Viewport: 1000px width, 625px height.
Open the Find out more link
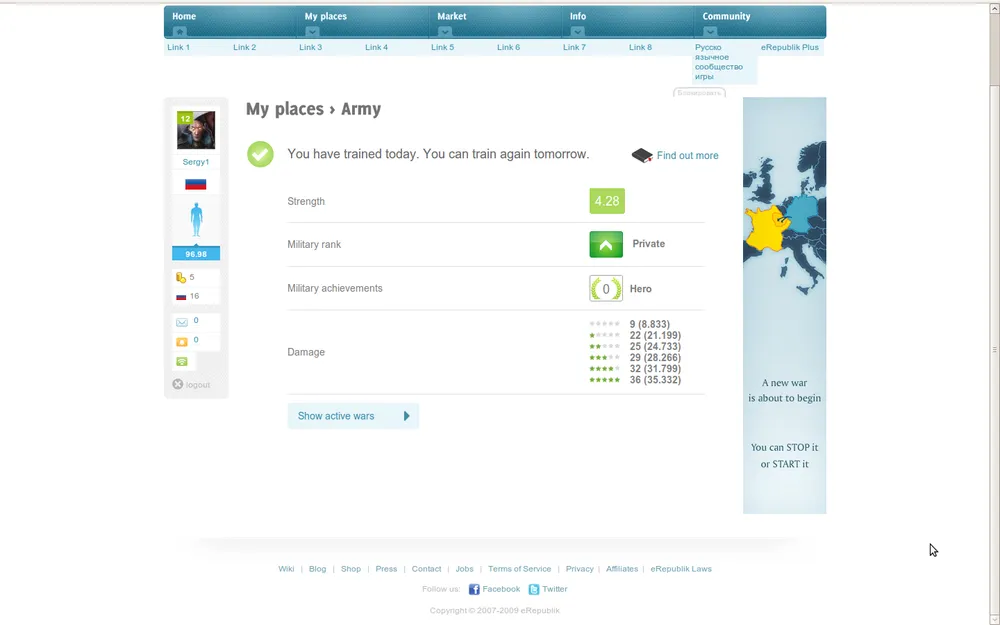(x=688, y=156)
